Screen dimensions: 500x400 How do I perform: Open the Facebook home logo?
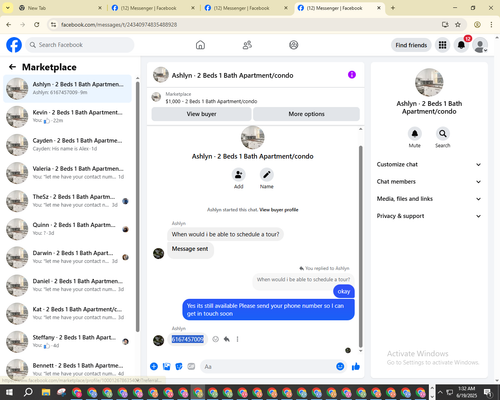[x=14, y=45]
